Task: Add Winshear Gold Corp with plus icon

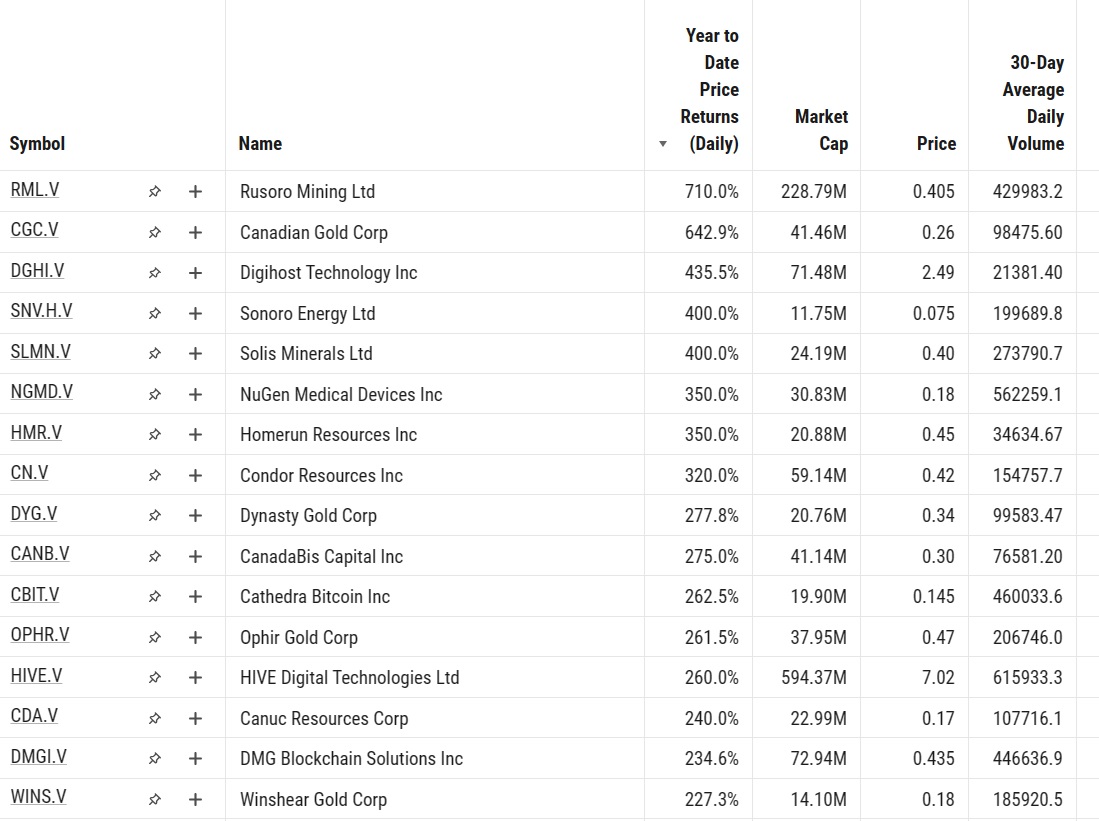Action: pyautogui.click(x=196, y=799)
